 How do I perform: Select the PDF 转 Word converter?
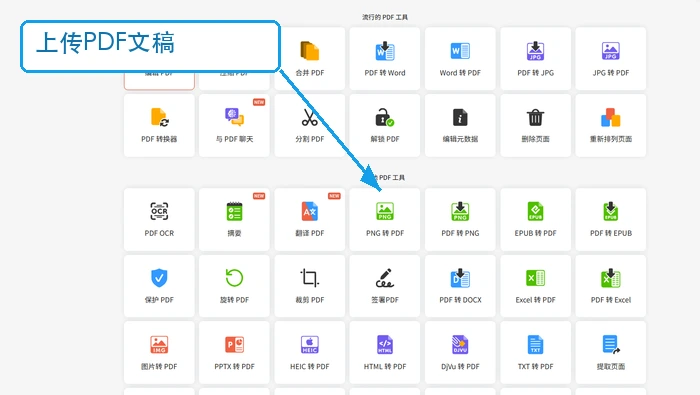(x=385, y=58)
